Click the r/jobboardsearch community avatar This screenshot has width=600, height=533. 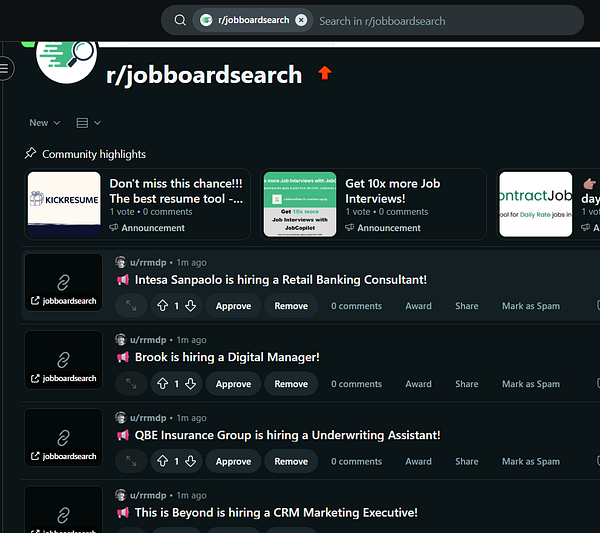(x=66, y=59)
